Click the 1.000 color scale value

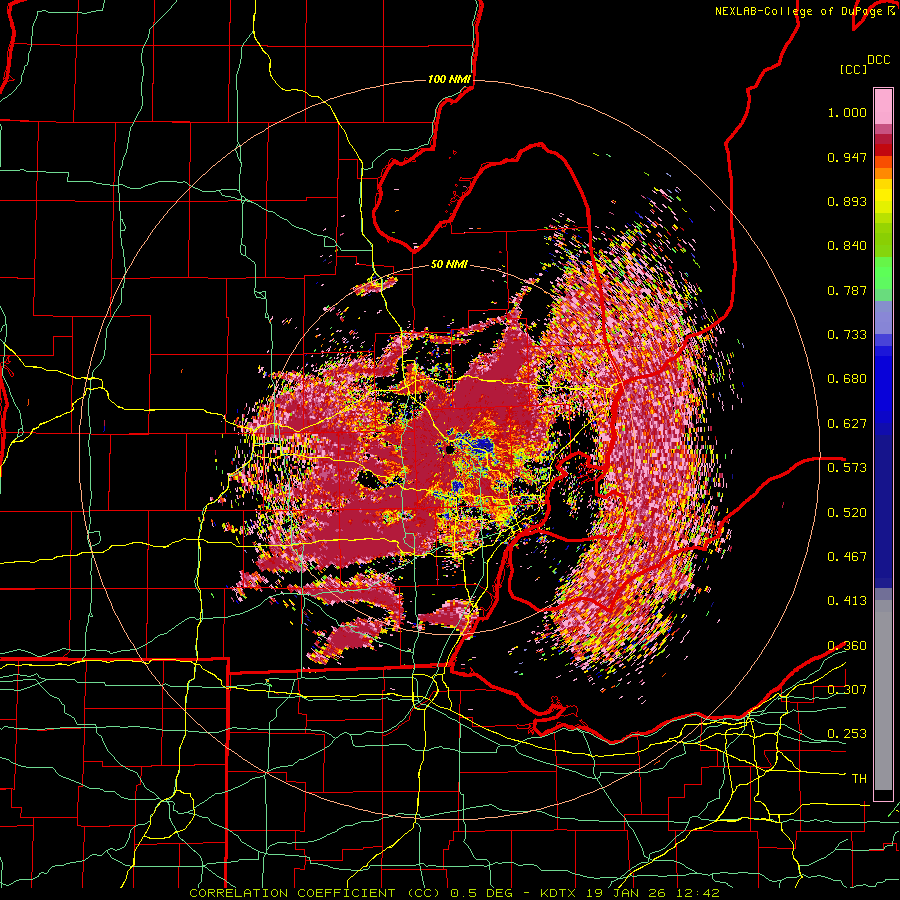[847, 112]
